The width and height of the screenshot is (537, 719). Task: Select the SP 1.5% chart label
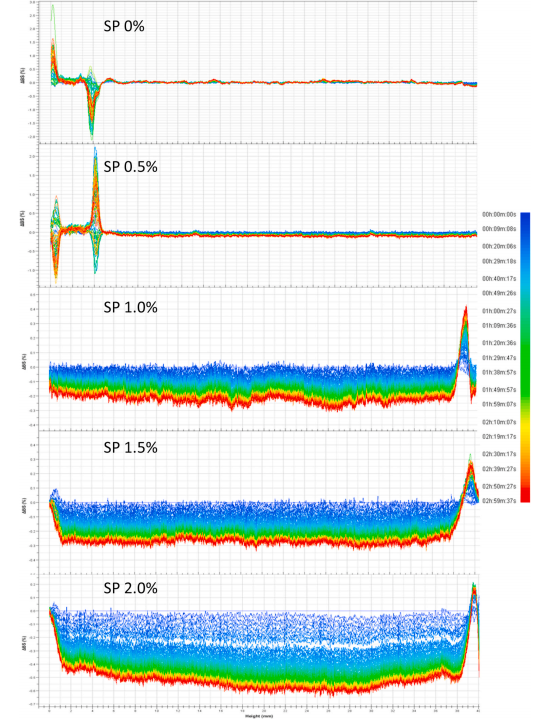130,447
